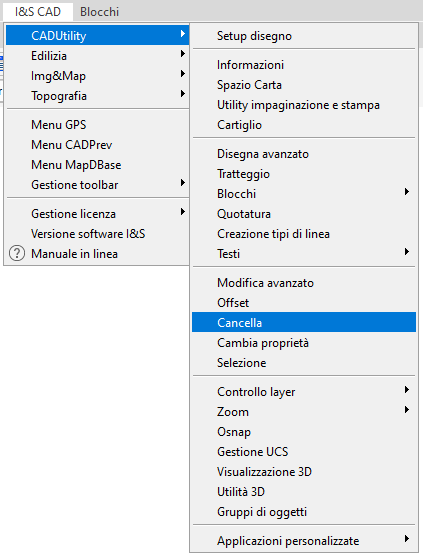Image resolution: width=423 pixels, height=556 pixels.
Task: Open Applicazioni personalizzate submenu
Action: coord(304,541)
